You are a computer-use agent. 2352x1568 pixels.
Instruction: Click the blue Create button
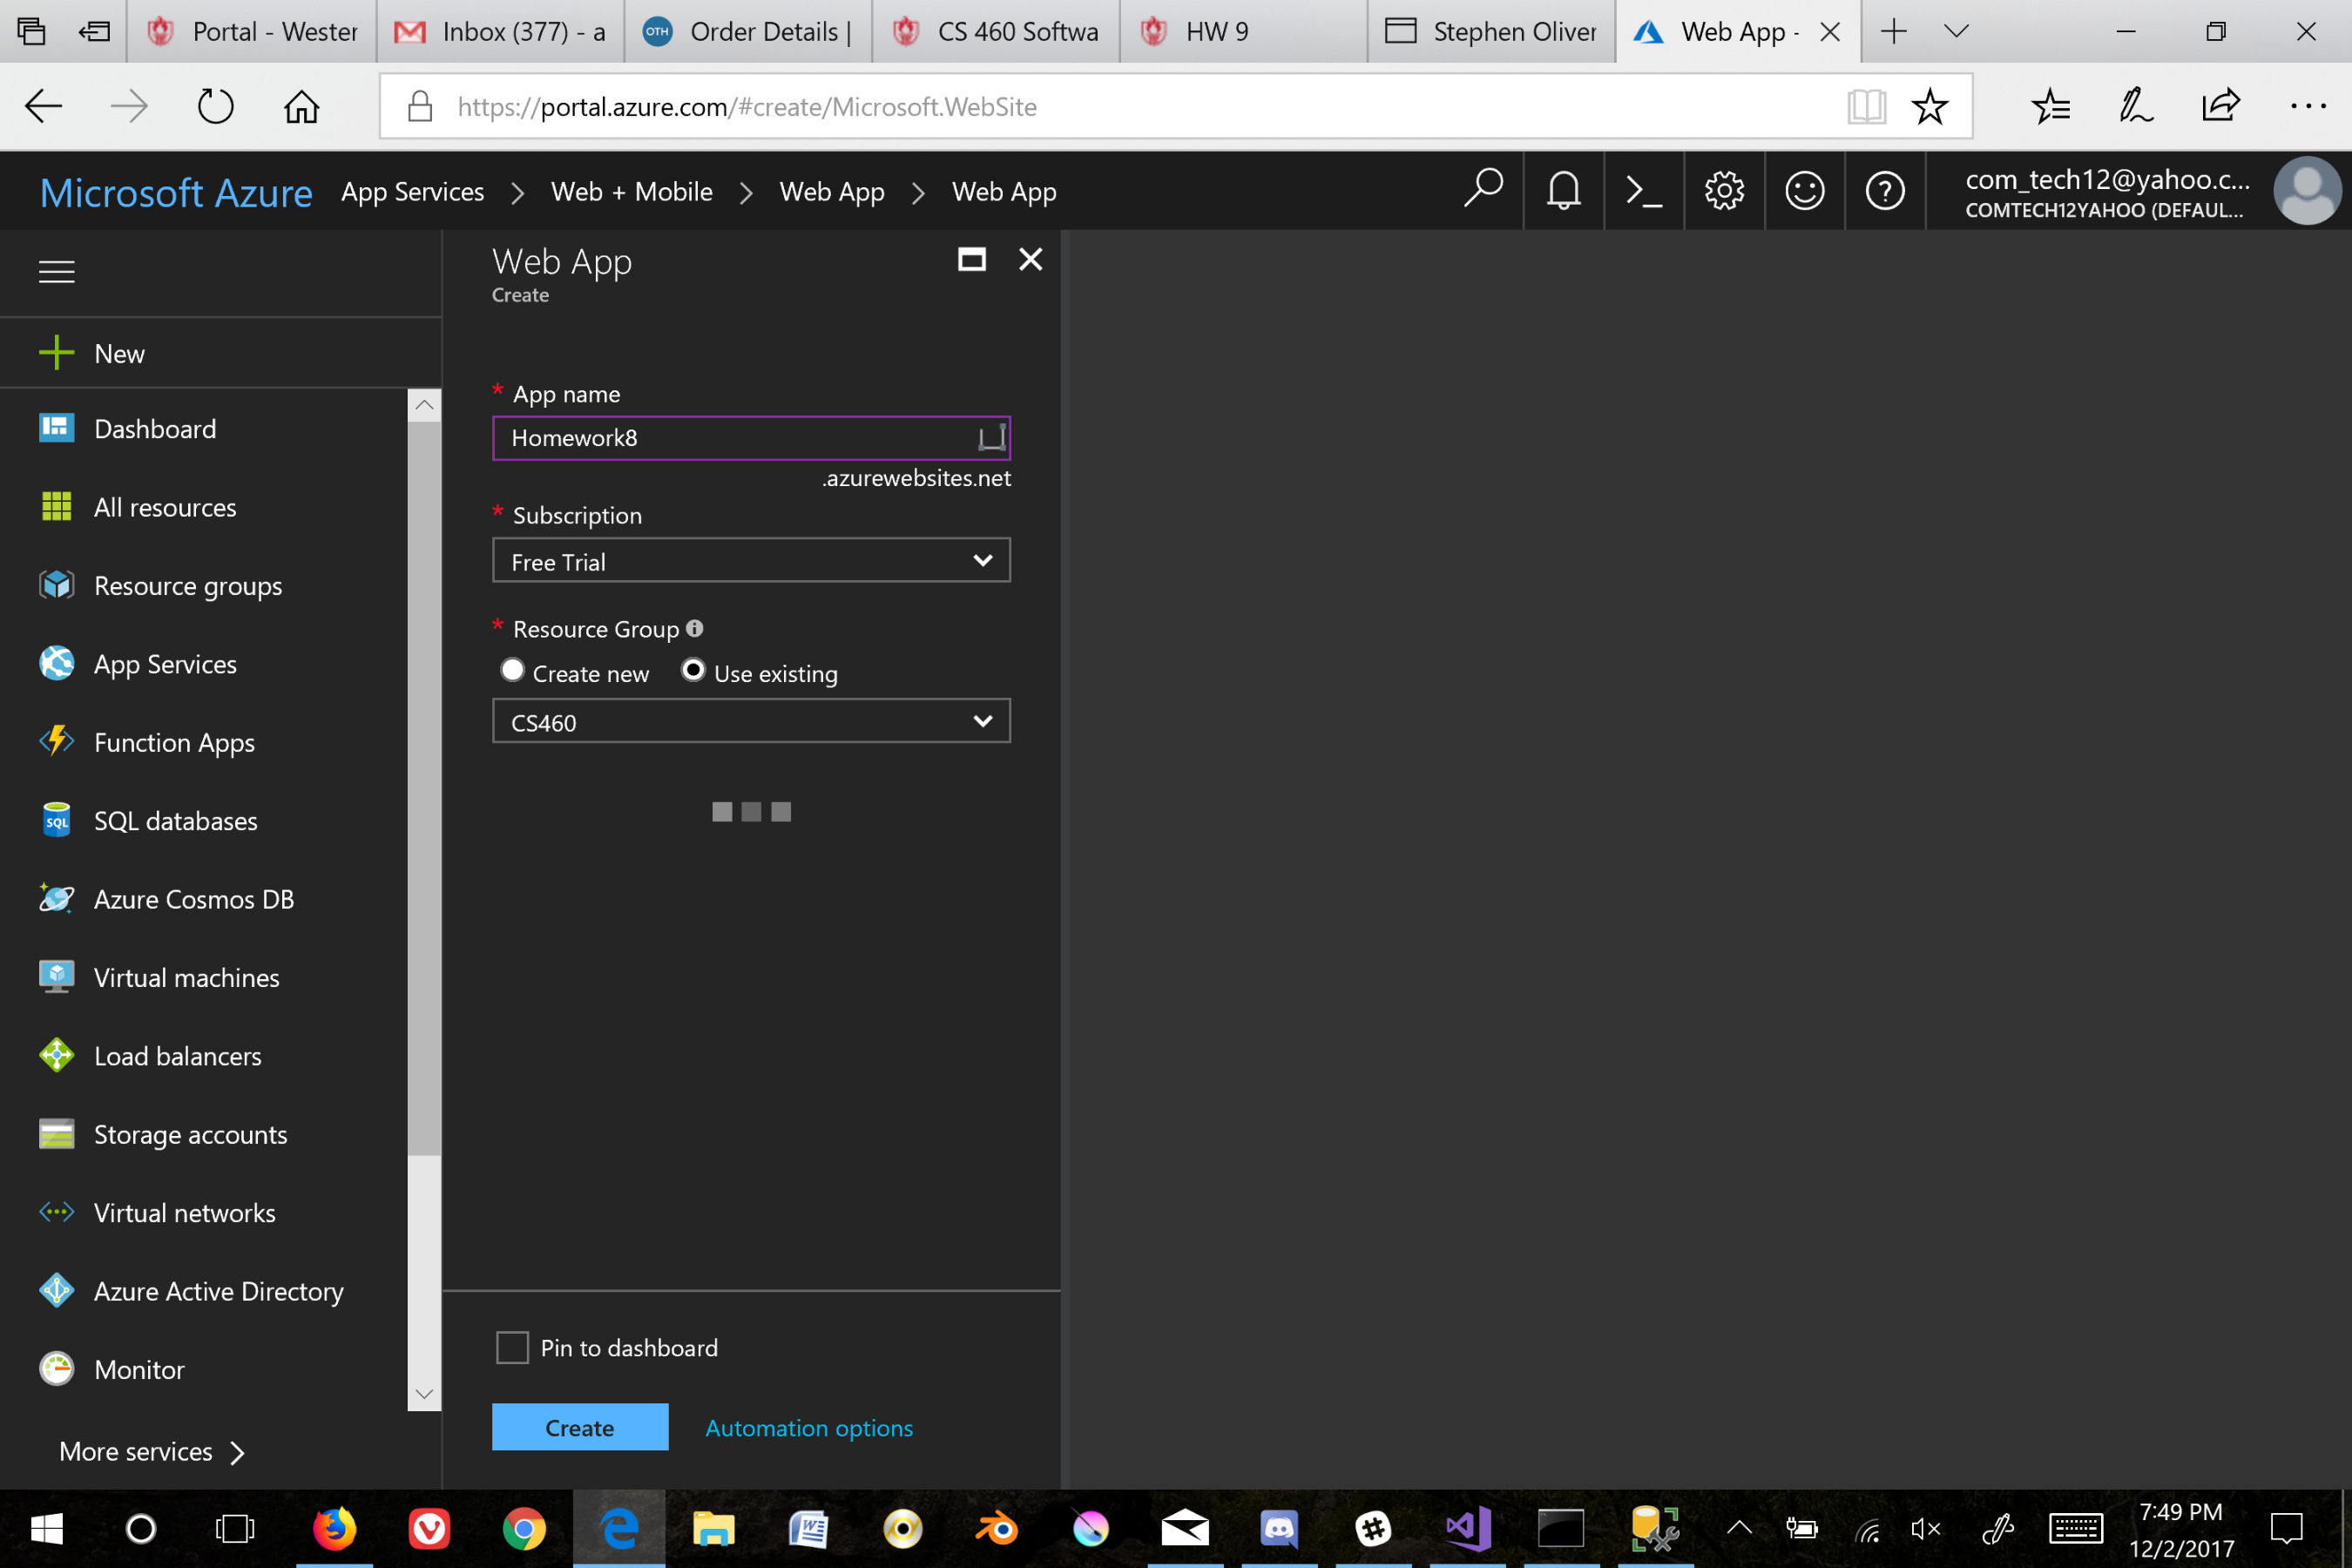coord(579,1427)
